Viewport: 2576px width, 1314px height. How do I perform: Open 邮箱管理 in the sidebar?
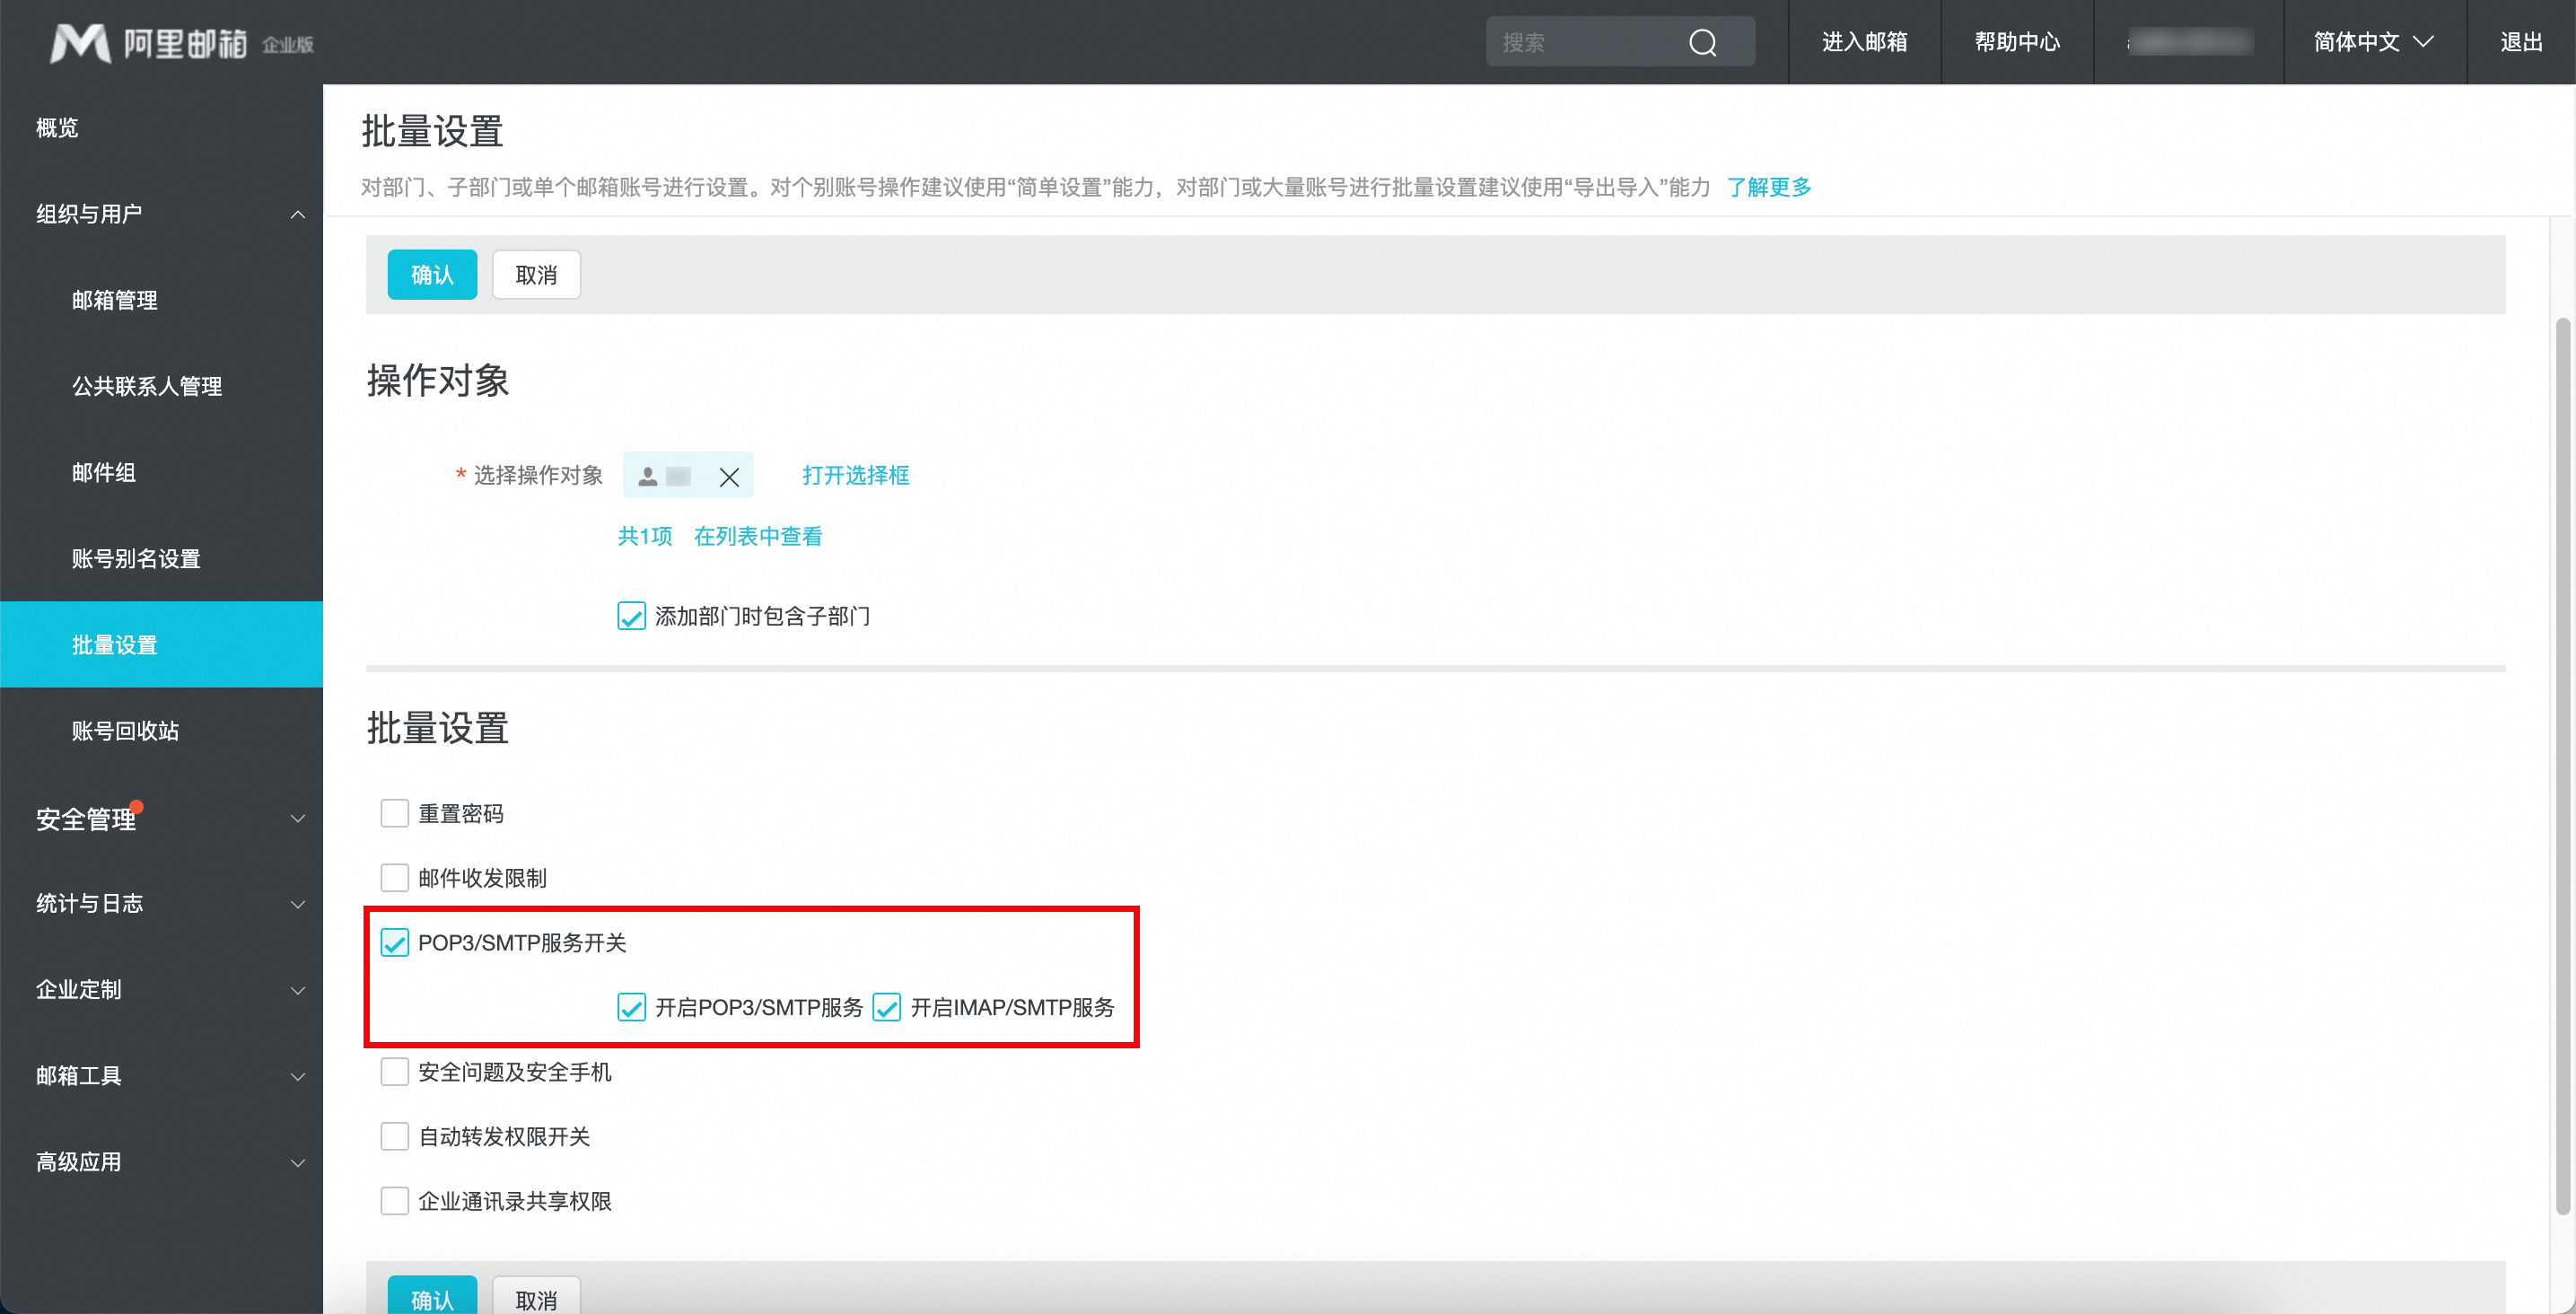click(115, 300)
